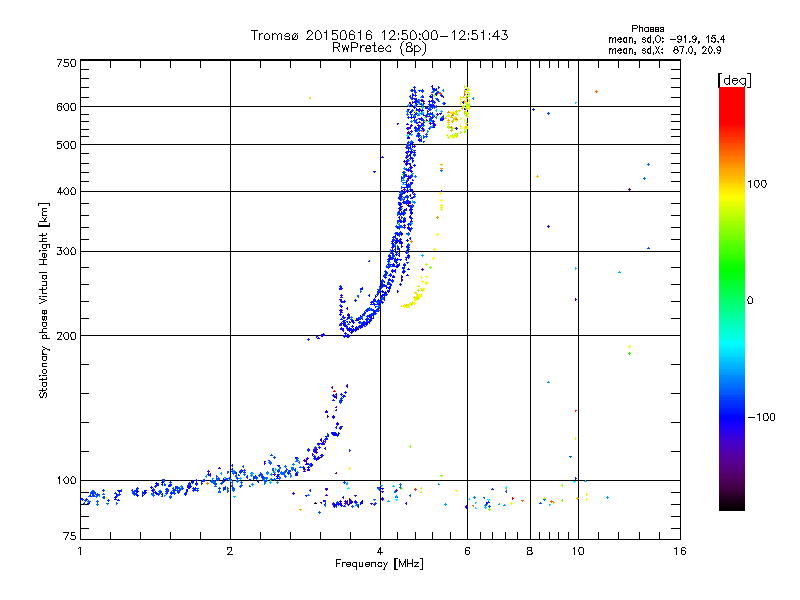Click the 1 x-axis tick label
The height and width of the screenshot is (600, 800).
(x=80, y=551)
